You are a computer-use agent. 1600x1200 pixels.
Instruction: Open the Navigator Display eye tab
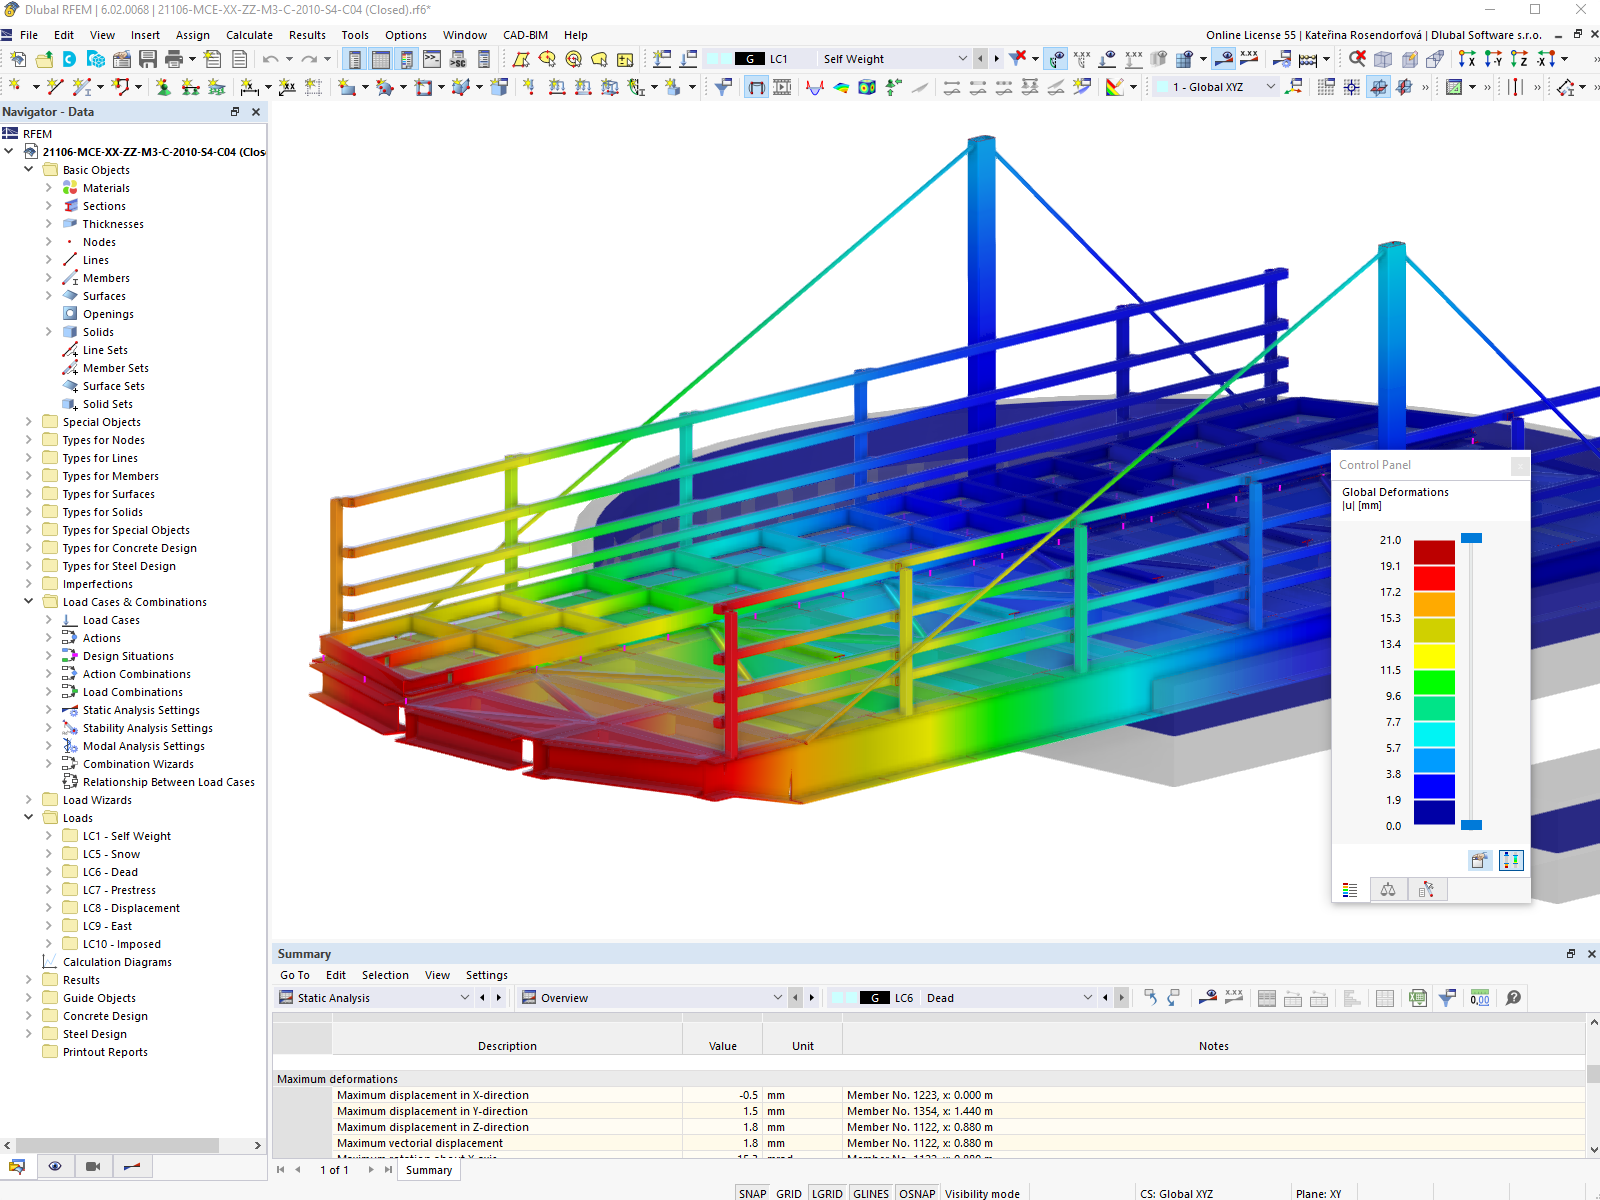click(55, 1166)
